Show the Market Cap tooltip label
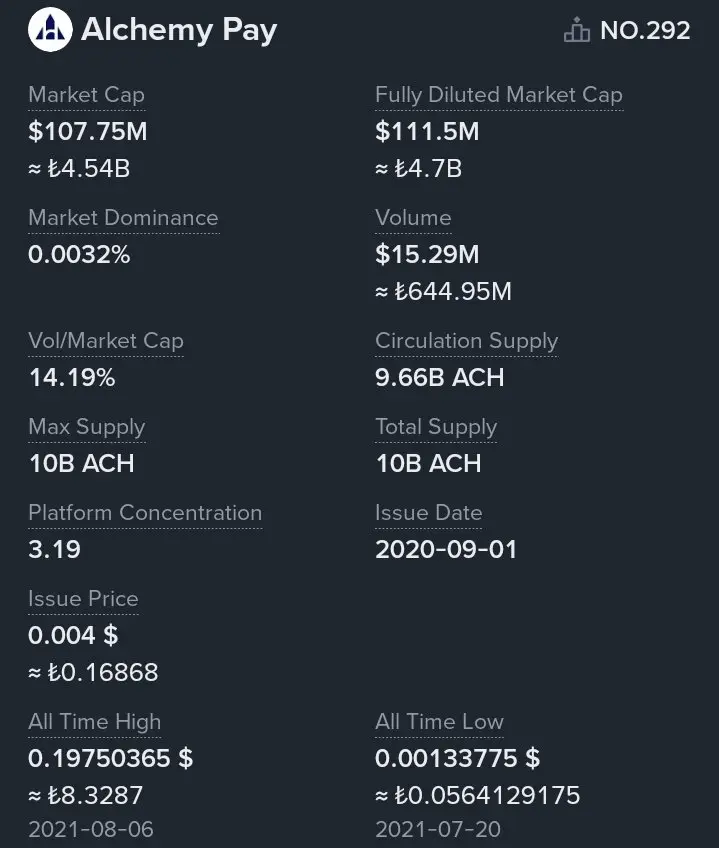 [x=87, y=95]
